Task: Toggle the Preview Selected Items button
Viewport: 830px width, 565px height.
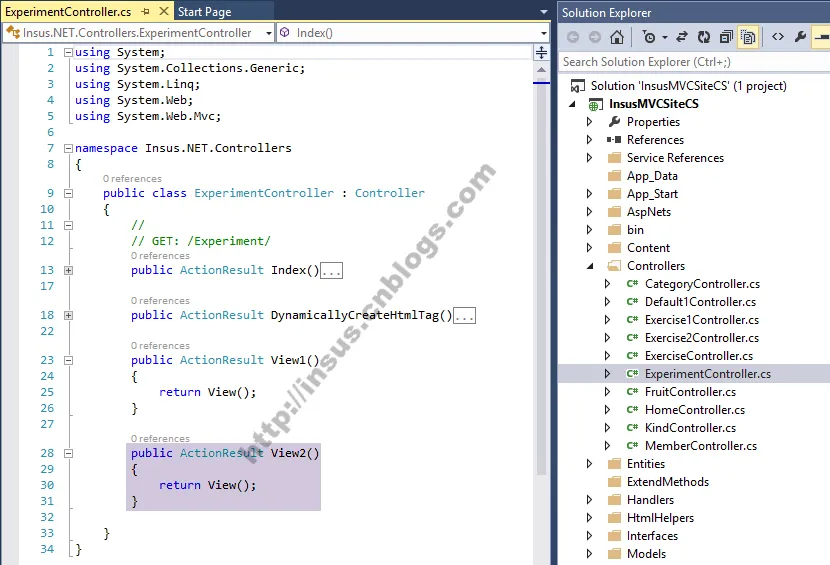Action: coord(821,37)
